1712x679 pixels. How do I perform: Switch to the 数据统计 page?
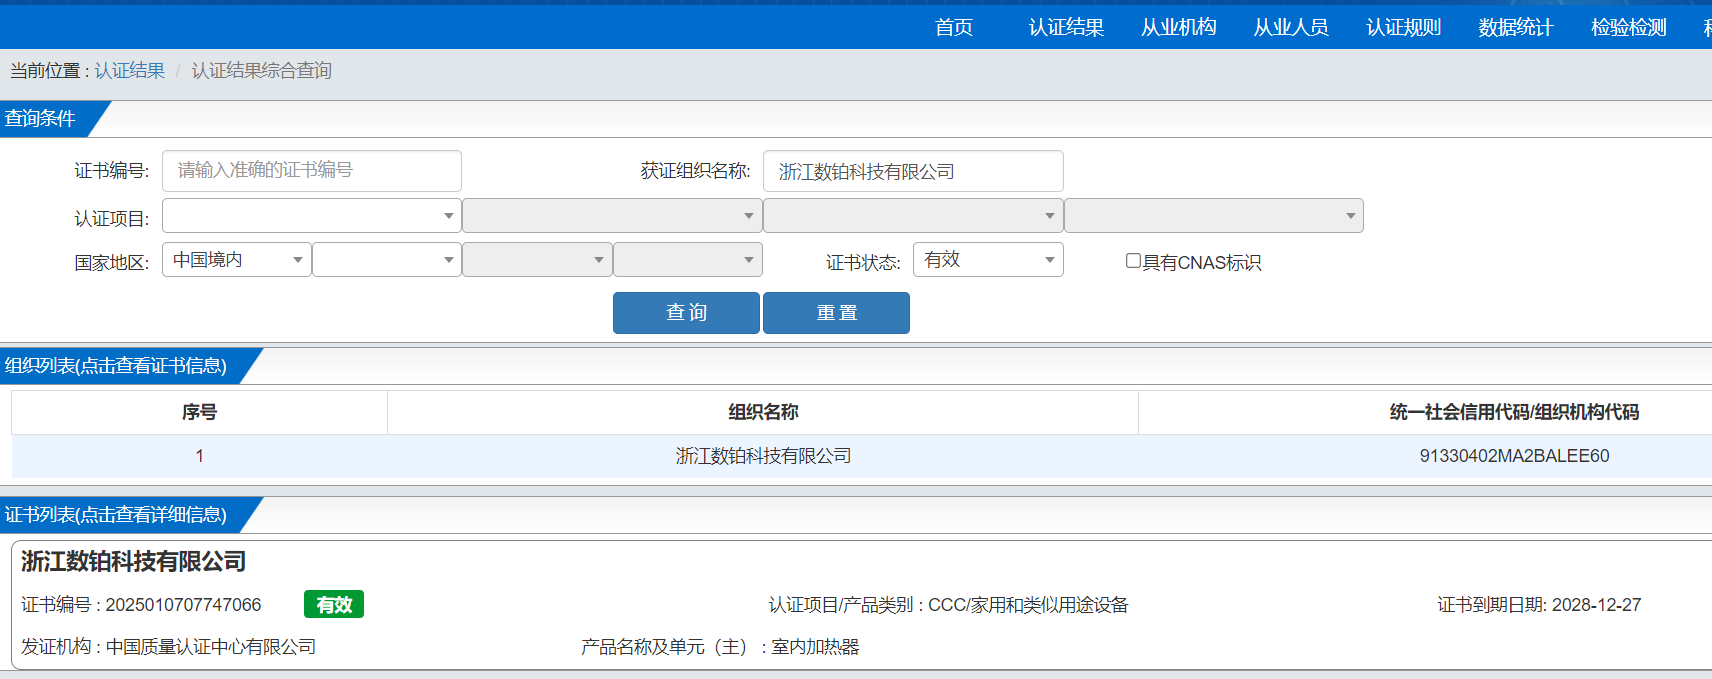click(x=1516, y=27)
